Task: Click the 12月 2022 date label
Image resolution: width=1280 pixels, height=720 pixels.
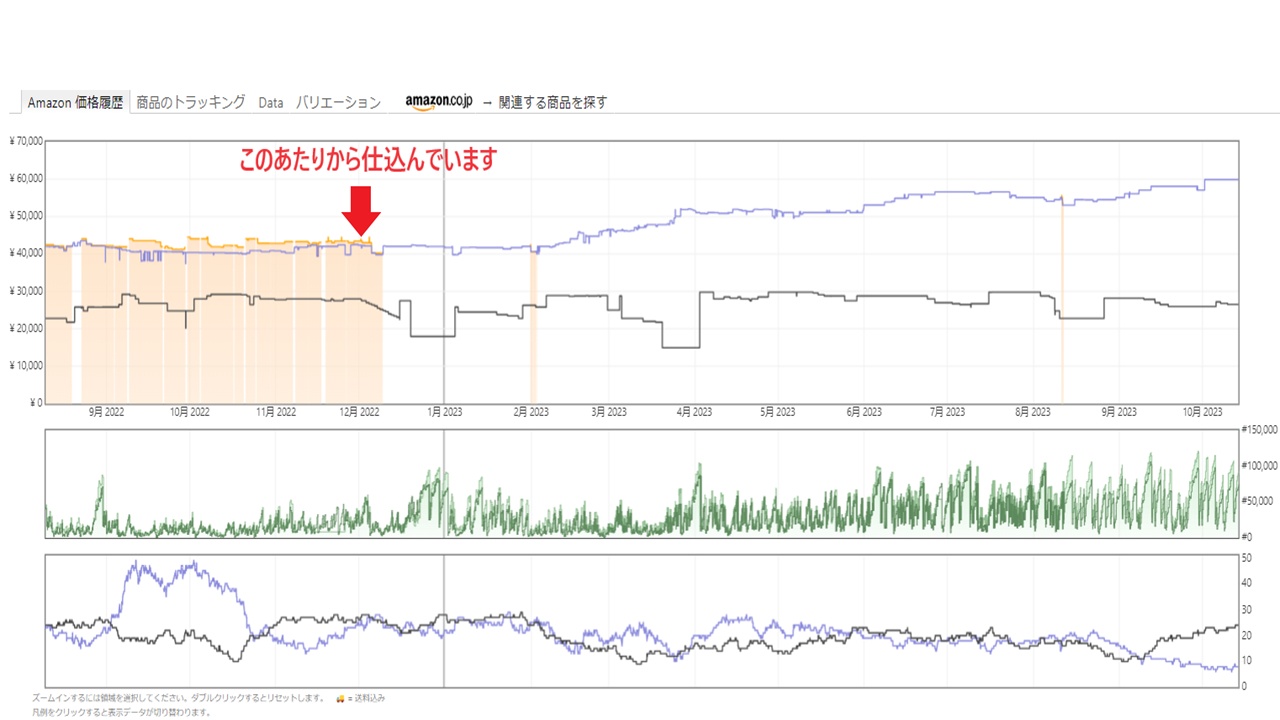Action: (x=360, y=412)
